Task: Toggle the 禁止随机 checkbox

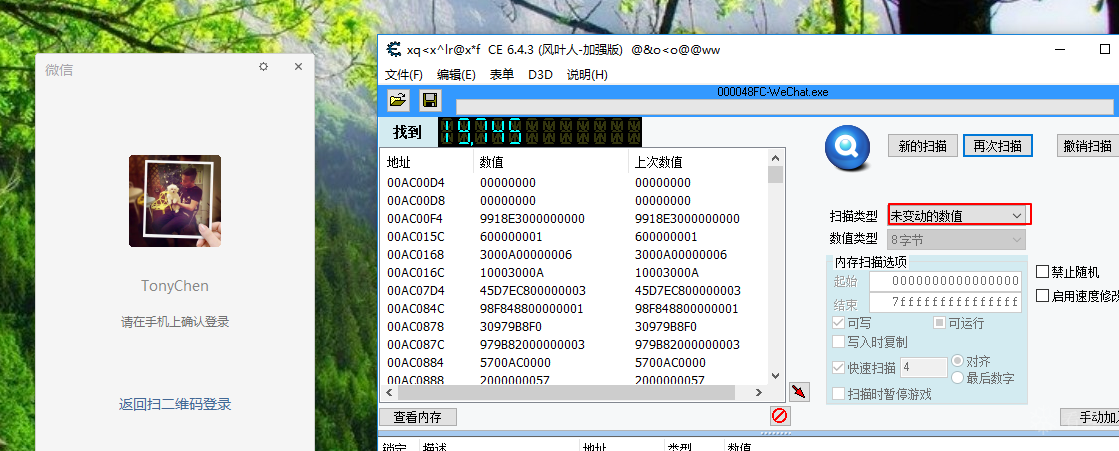Action: coord(1043,272)
